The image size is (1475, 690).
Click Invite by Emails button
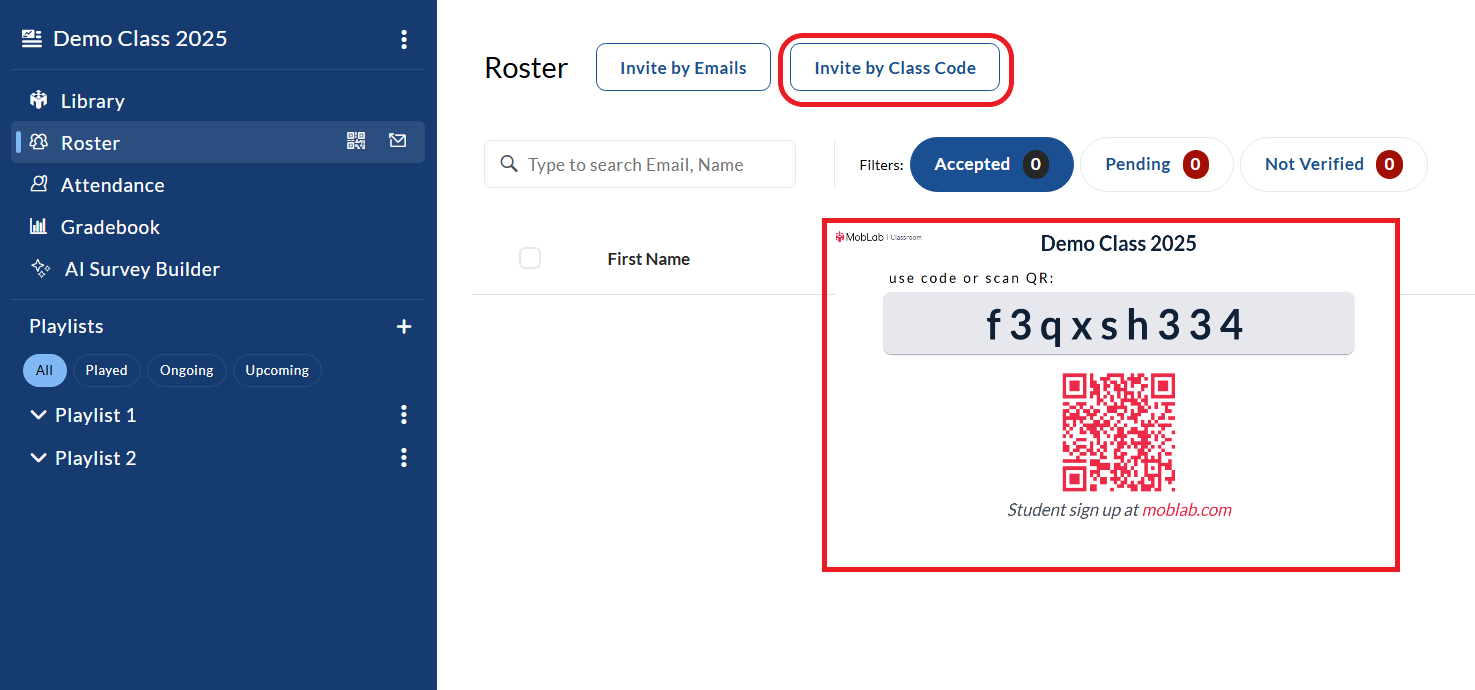click(683, 68)
